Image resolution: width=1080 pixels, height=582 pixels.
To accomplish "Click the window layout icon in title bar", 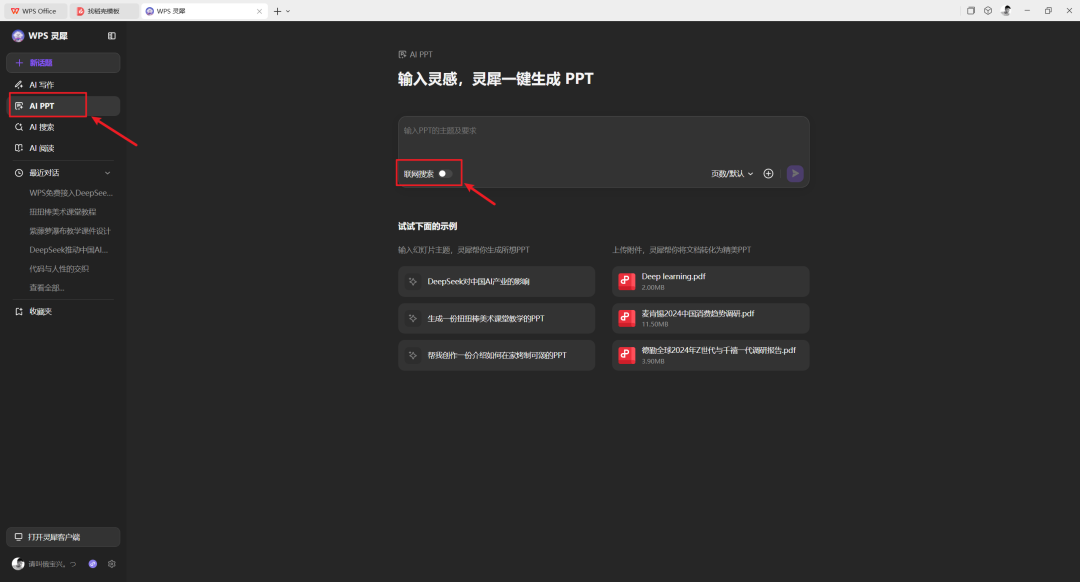I will (x=970, y=10).
